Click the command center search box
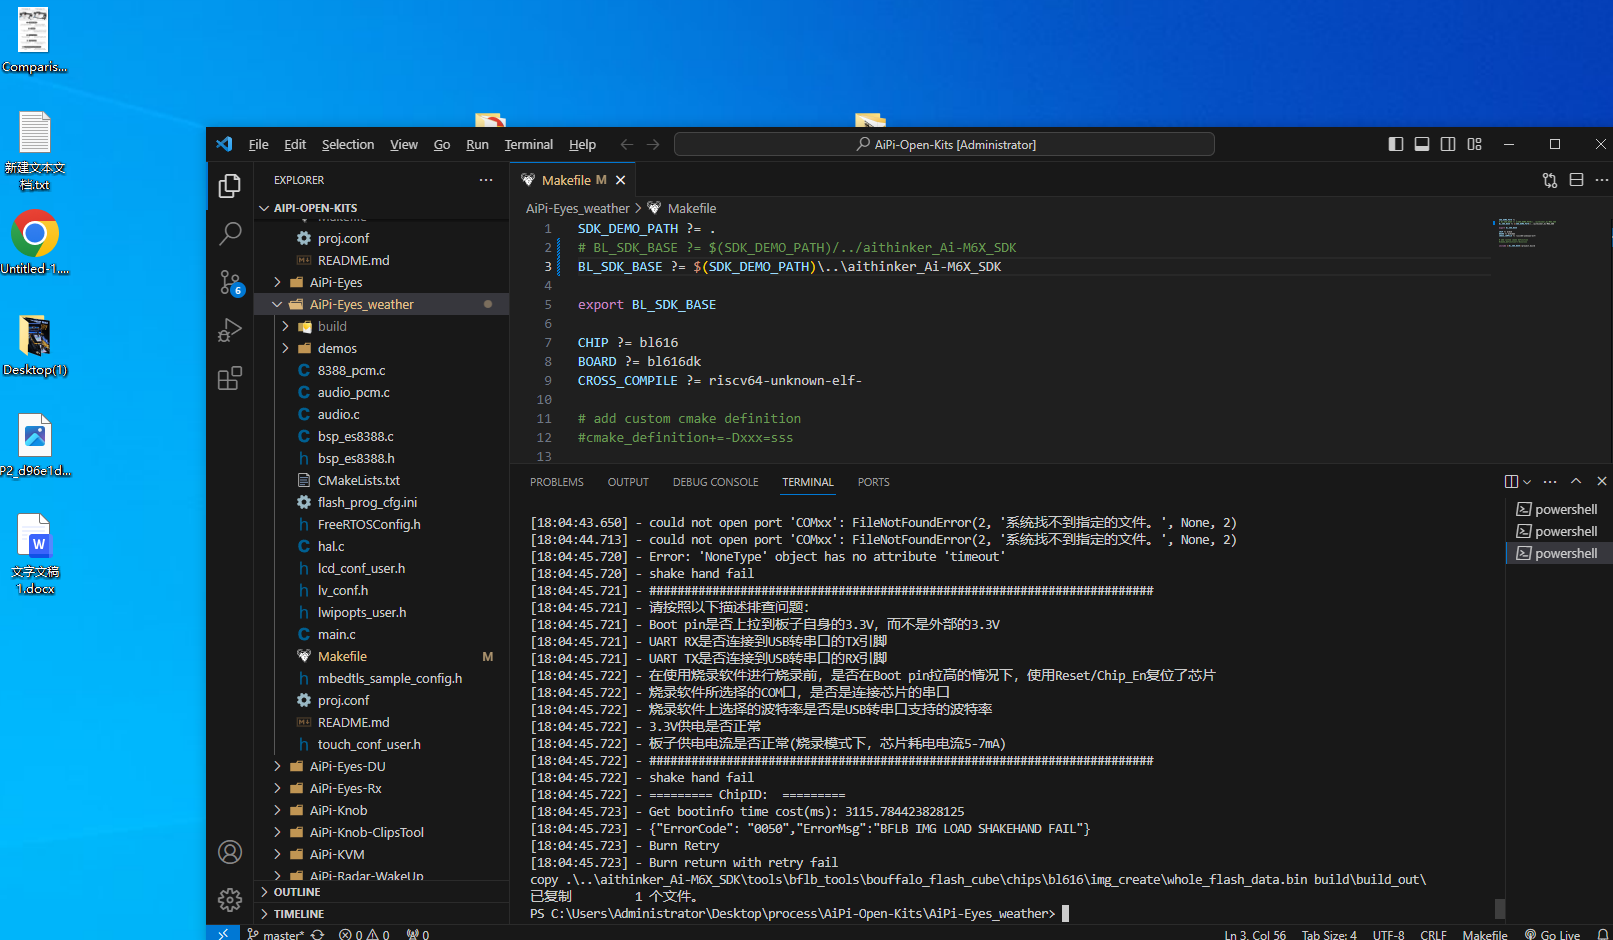This screenshot has height=940, width=1613. pos(944,144)
